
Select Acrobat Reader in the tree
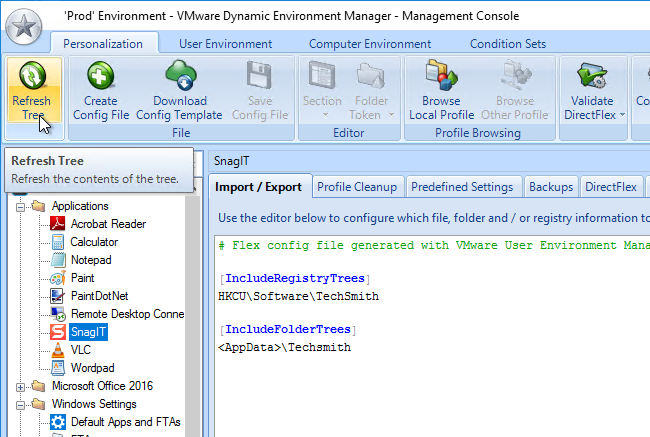[x=108, y=224]
